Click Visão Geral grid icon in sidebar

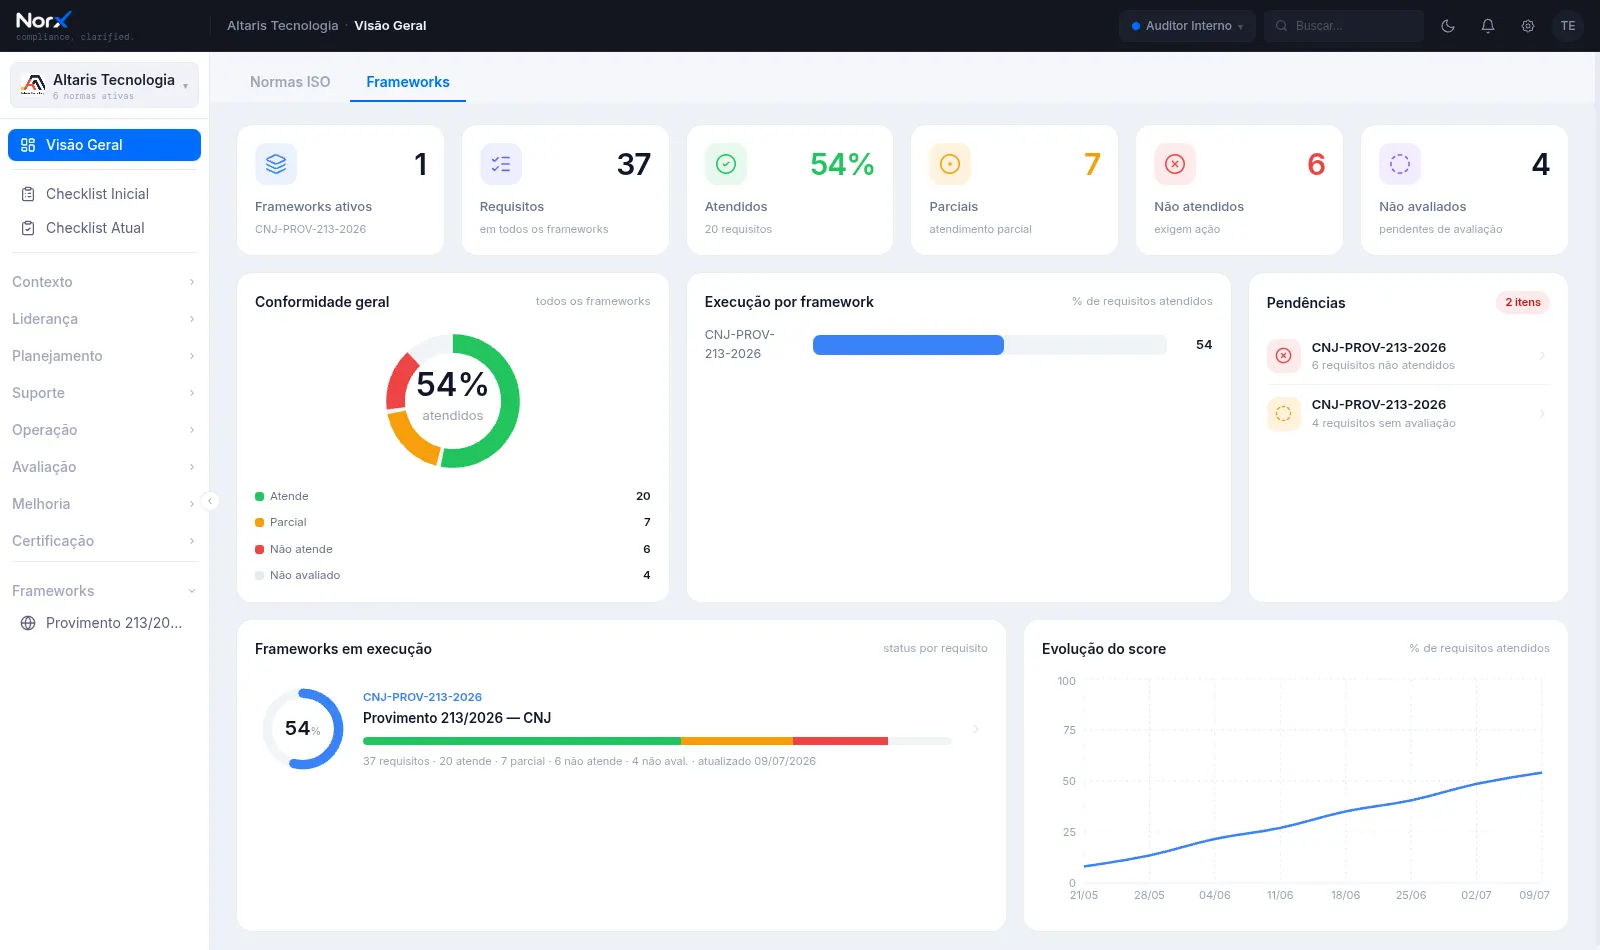click(28, 145)
